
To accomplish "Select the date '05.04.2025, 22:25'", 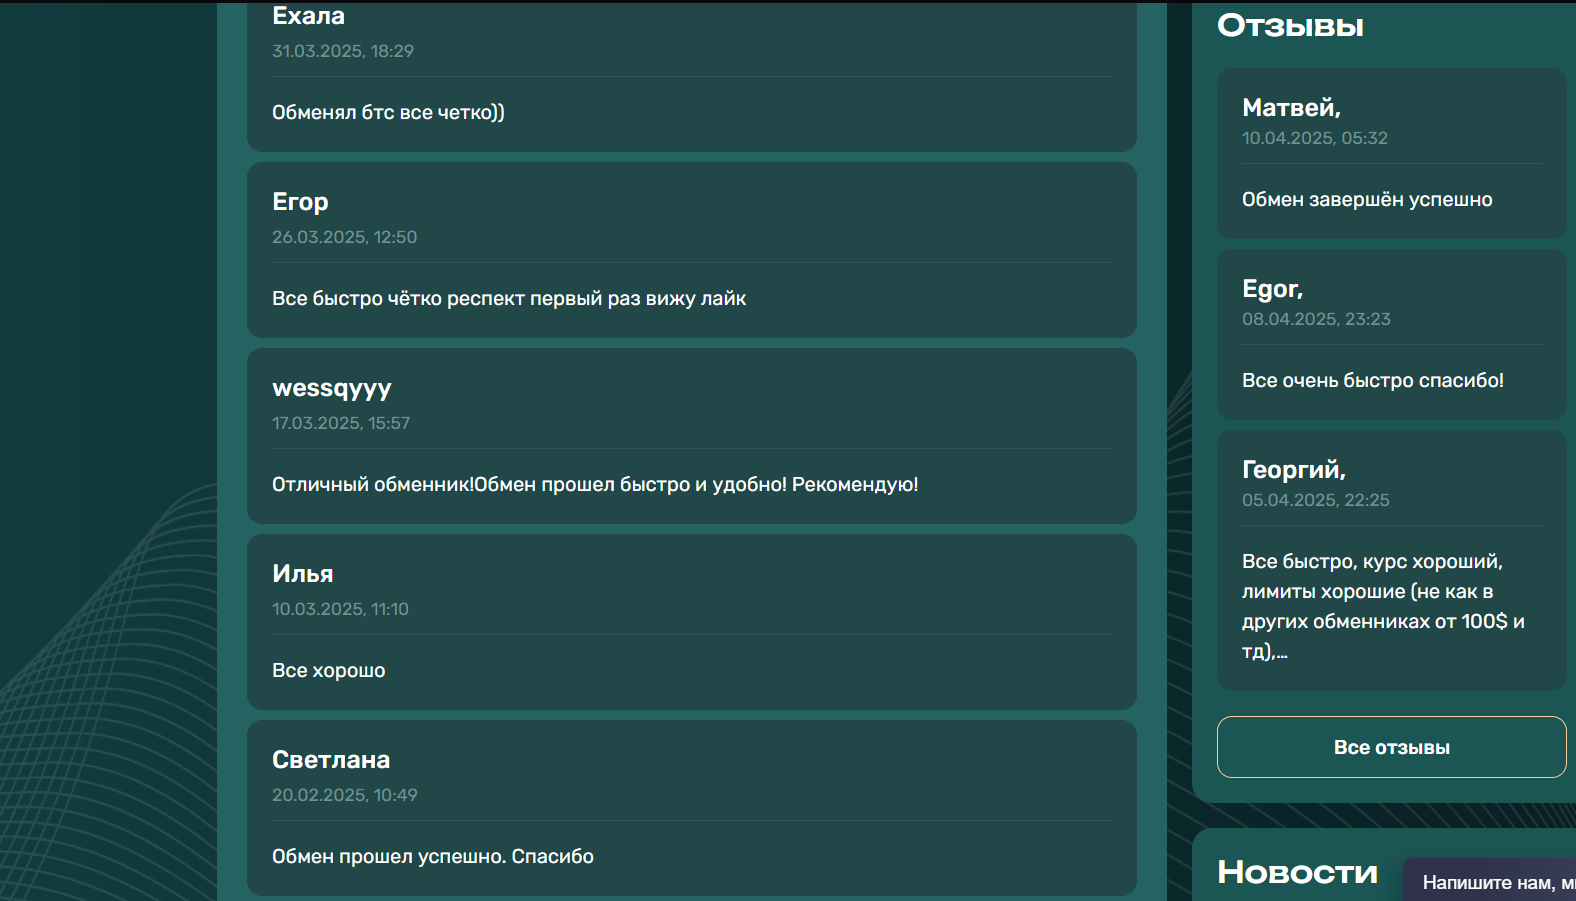I will coord(1316,500).
